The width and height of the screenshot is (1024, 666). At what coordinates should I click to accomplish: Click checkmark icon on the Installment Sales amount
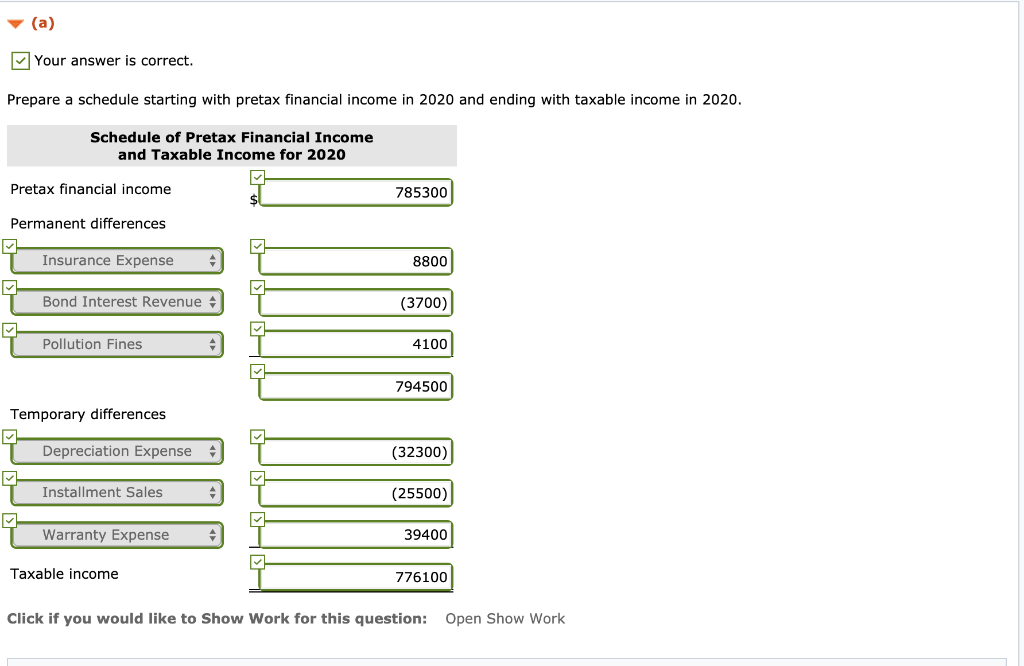258,478
